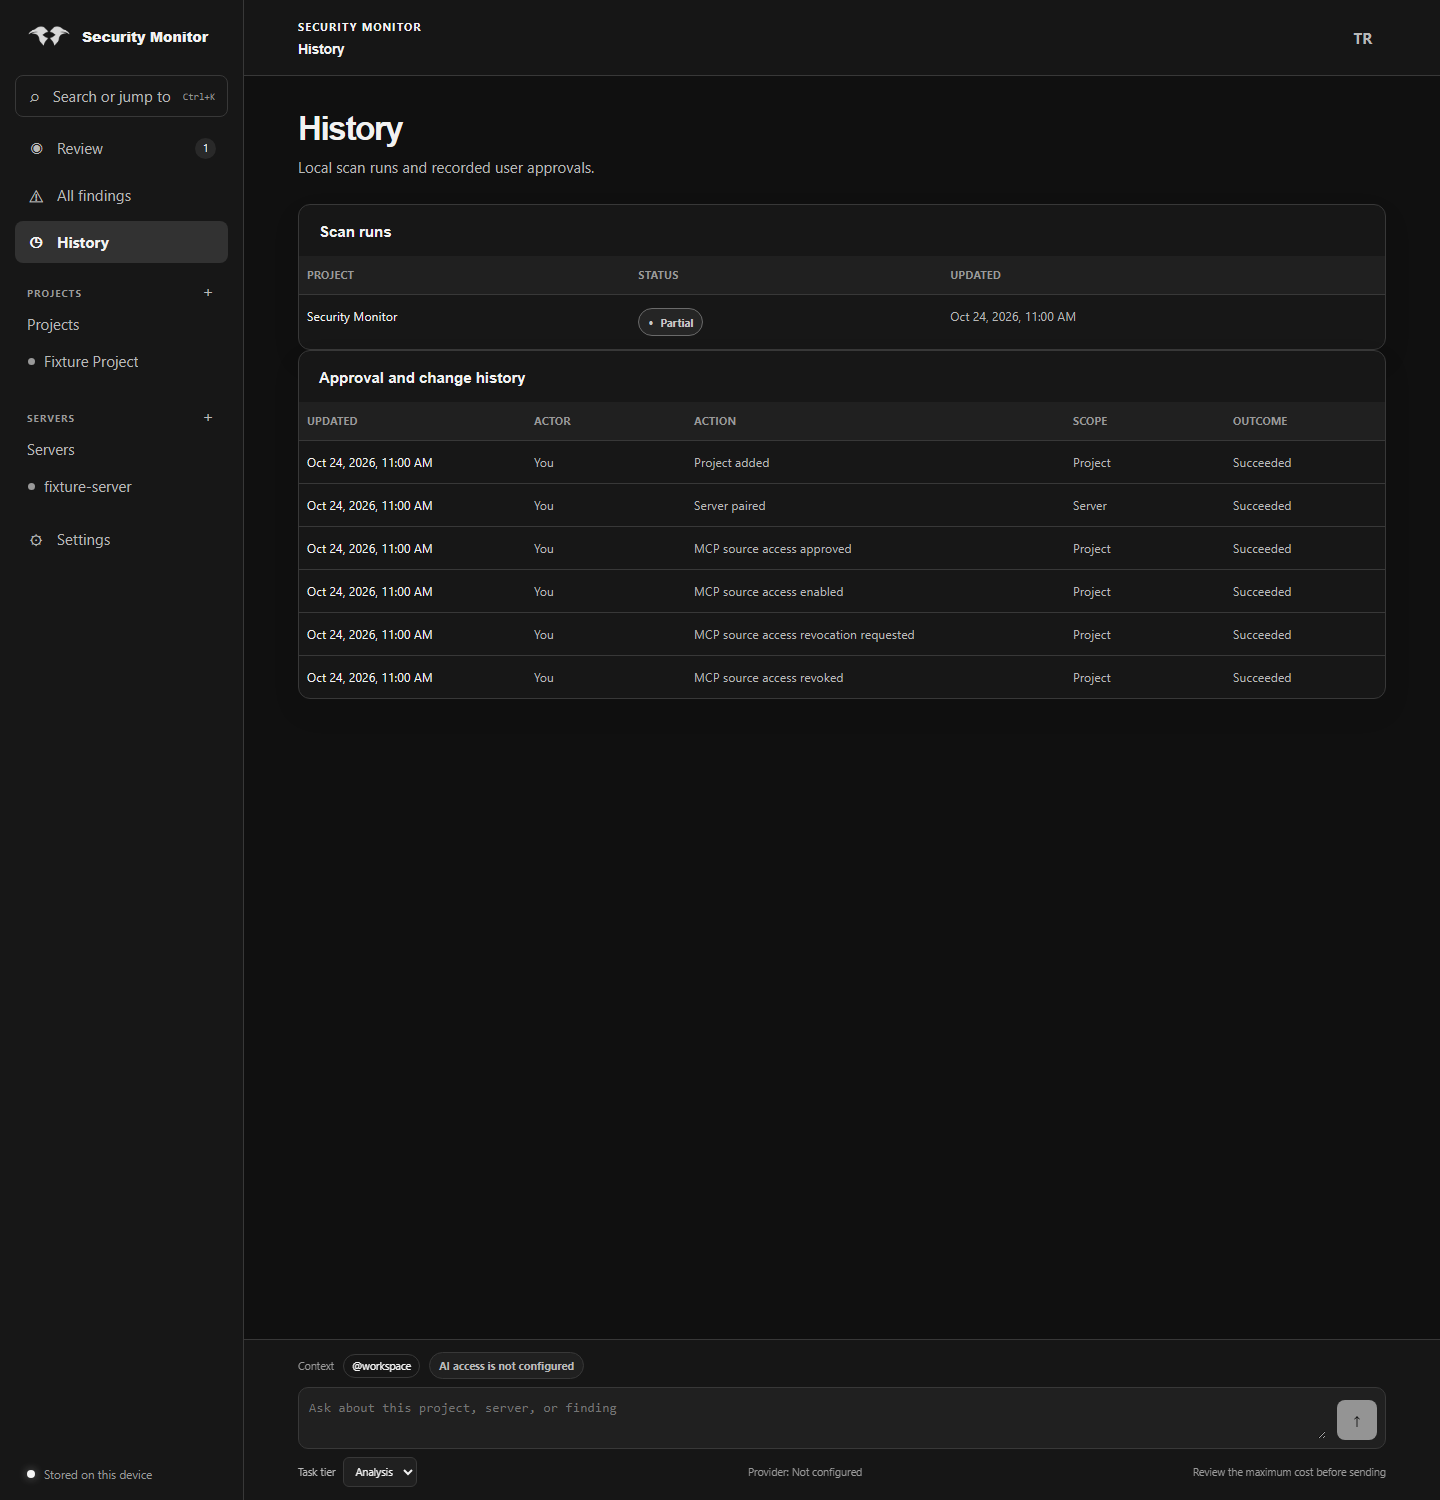The height and width of the screenshot is (1500, 1440).
Task: Open the Review menu item
Action: 121,149
